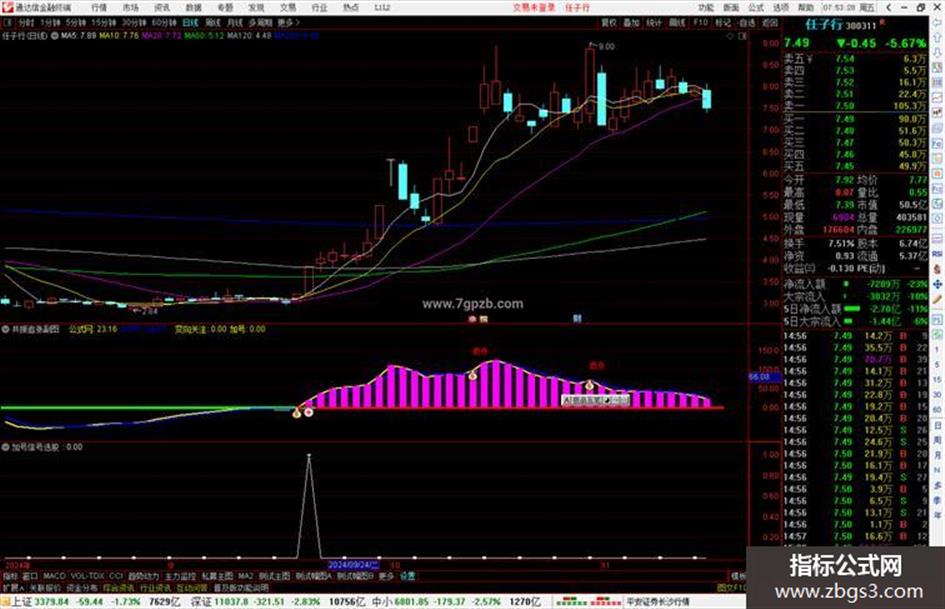Click the back arrow next to window controls

(x=888, y=8)
